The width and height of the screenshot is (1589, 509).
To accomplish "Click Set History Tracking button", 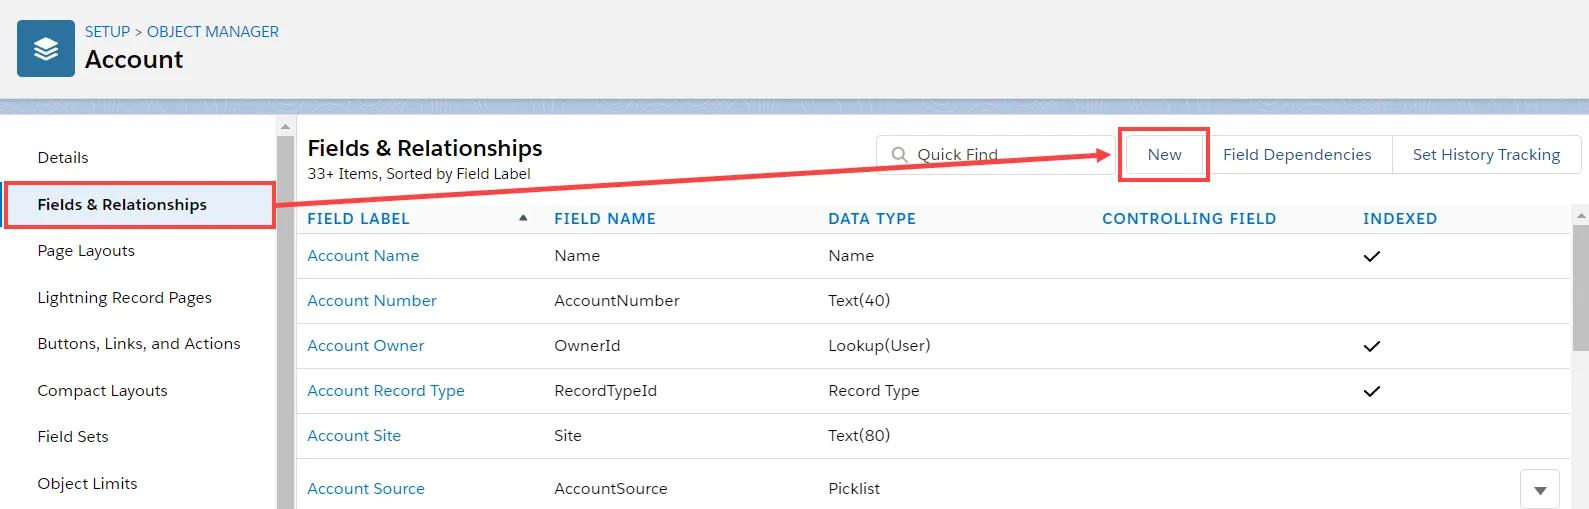I will click(x=1486, y=155).
